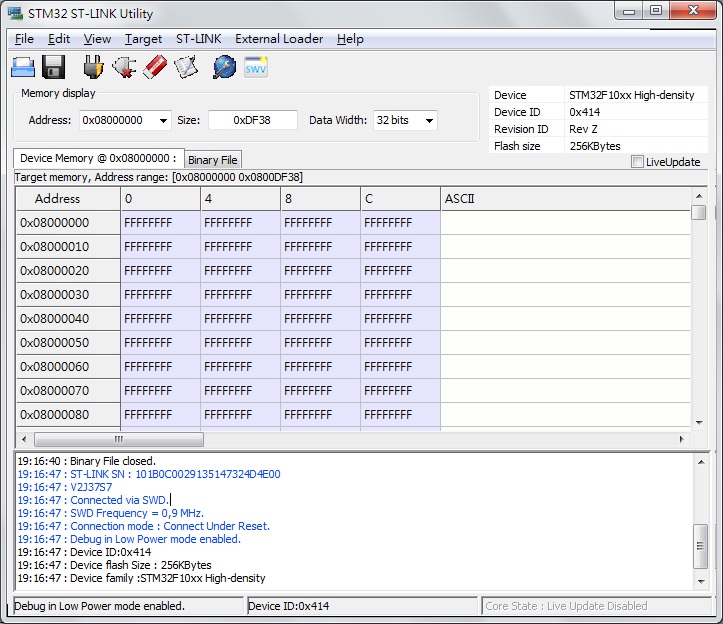Click the horizontal scrollbar thumb under memory grid
The width and height of the screenshot is (723, 624).
(x=119, y=439)
